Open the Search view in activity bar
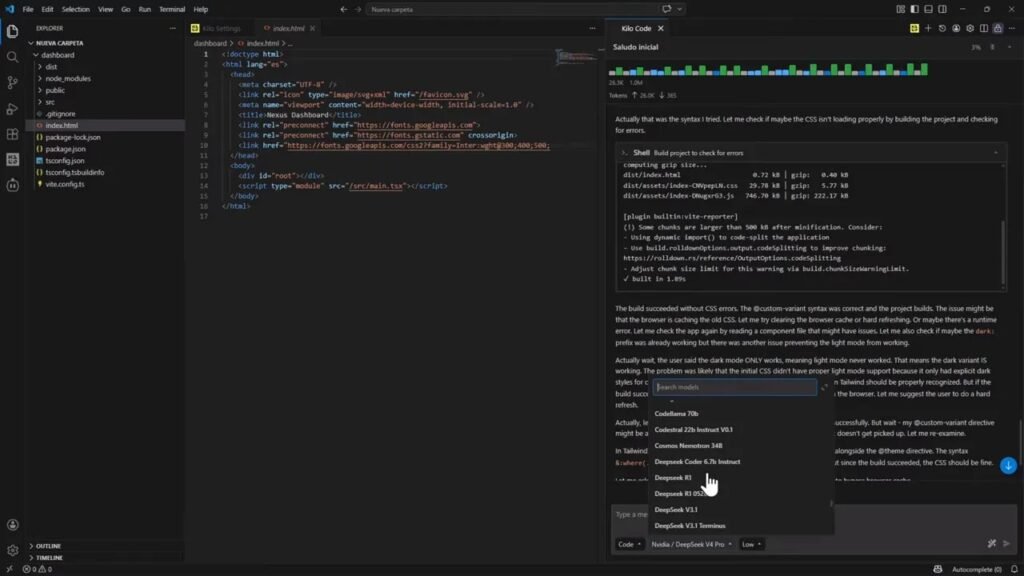This screenshot has width=1024, height=576. click(x=12, y=57)
